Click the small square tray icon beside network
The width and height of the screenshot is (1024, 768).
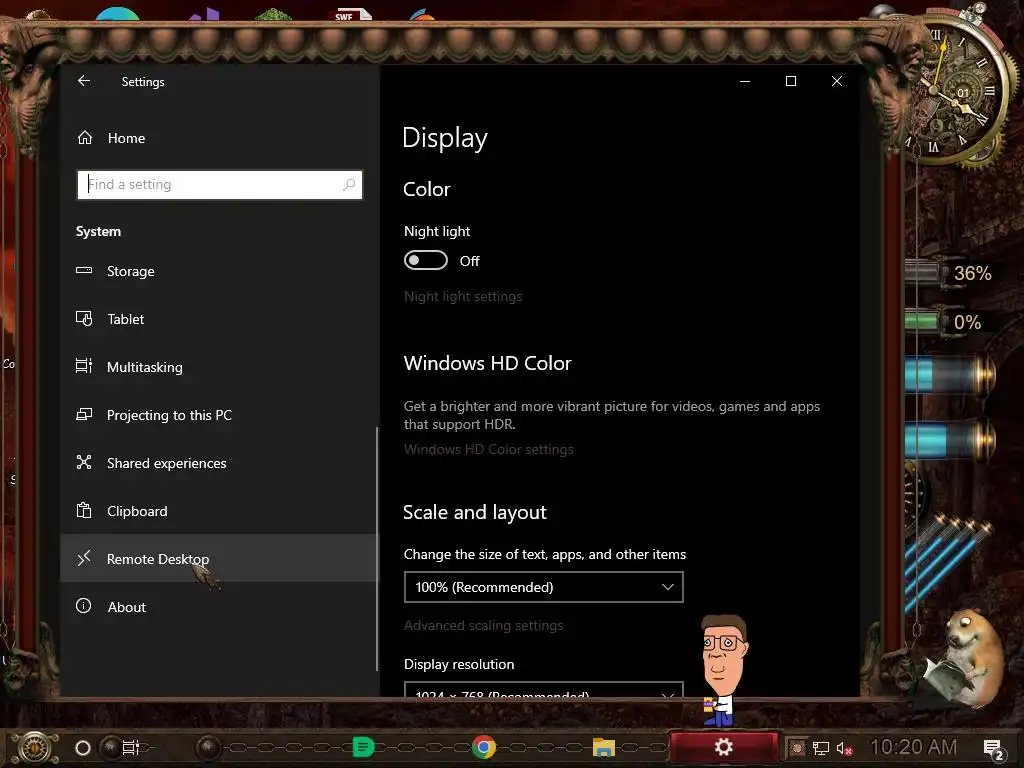tap(797, 748)
